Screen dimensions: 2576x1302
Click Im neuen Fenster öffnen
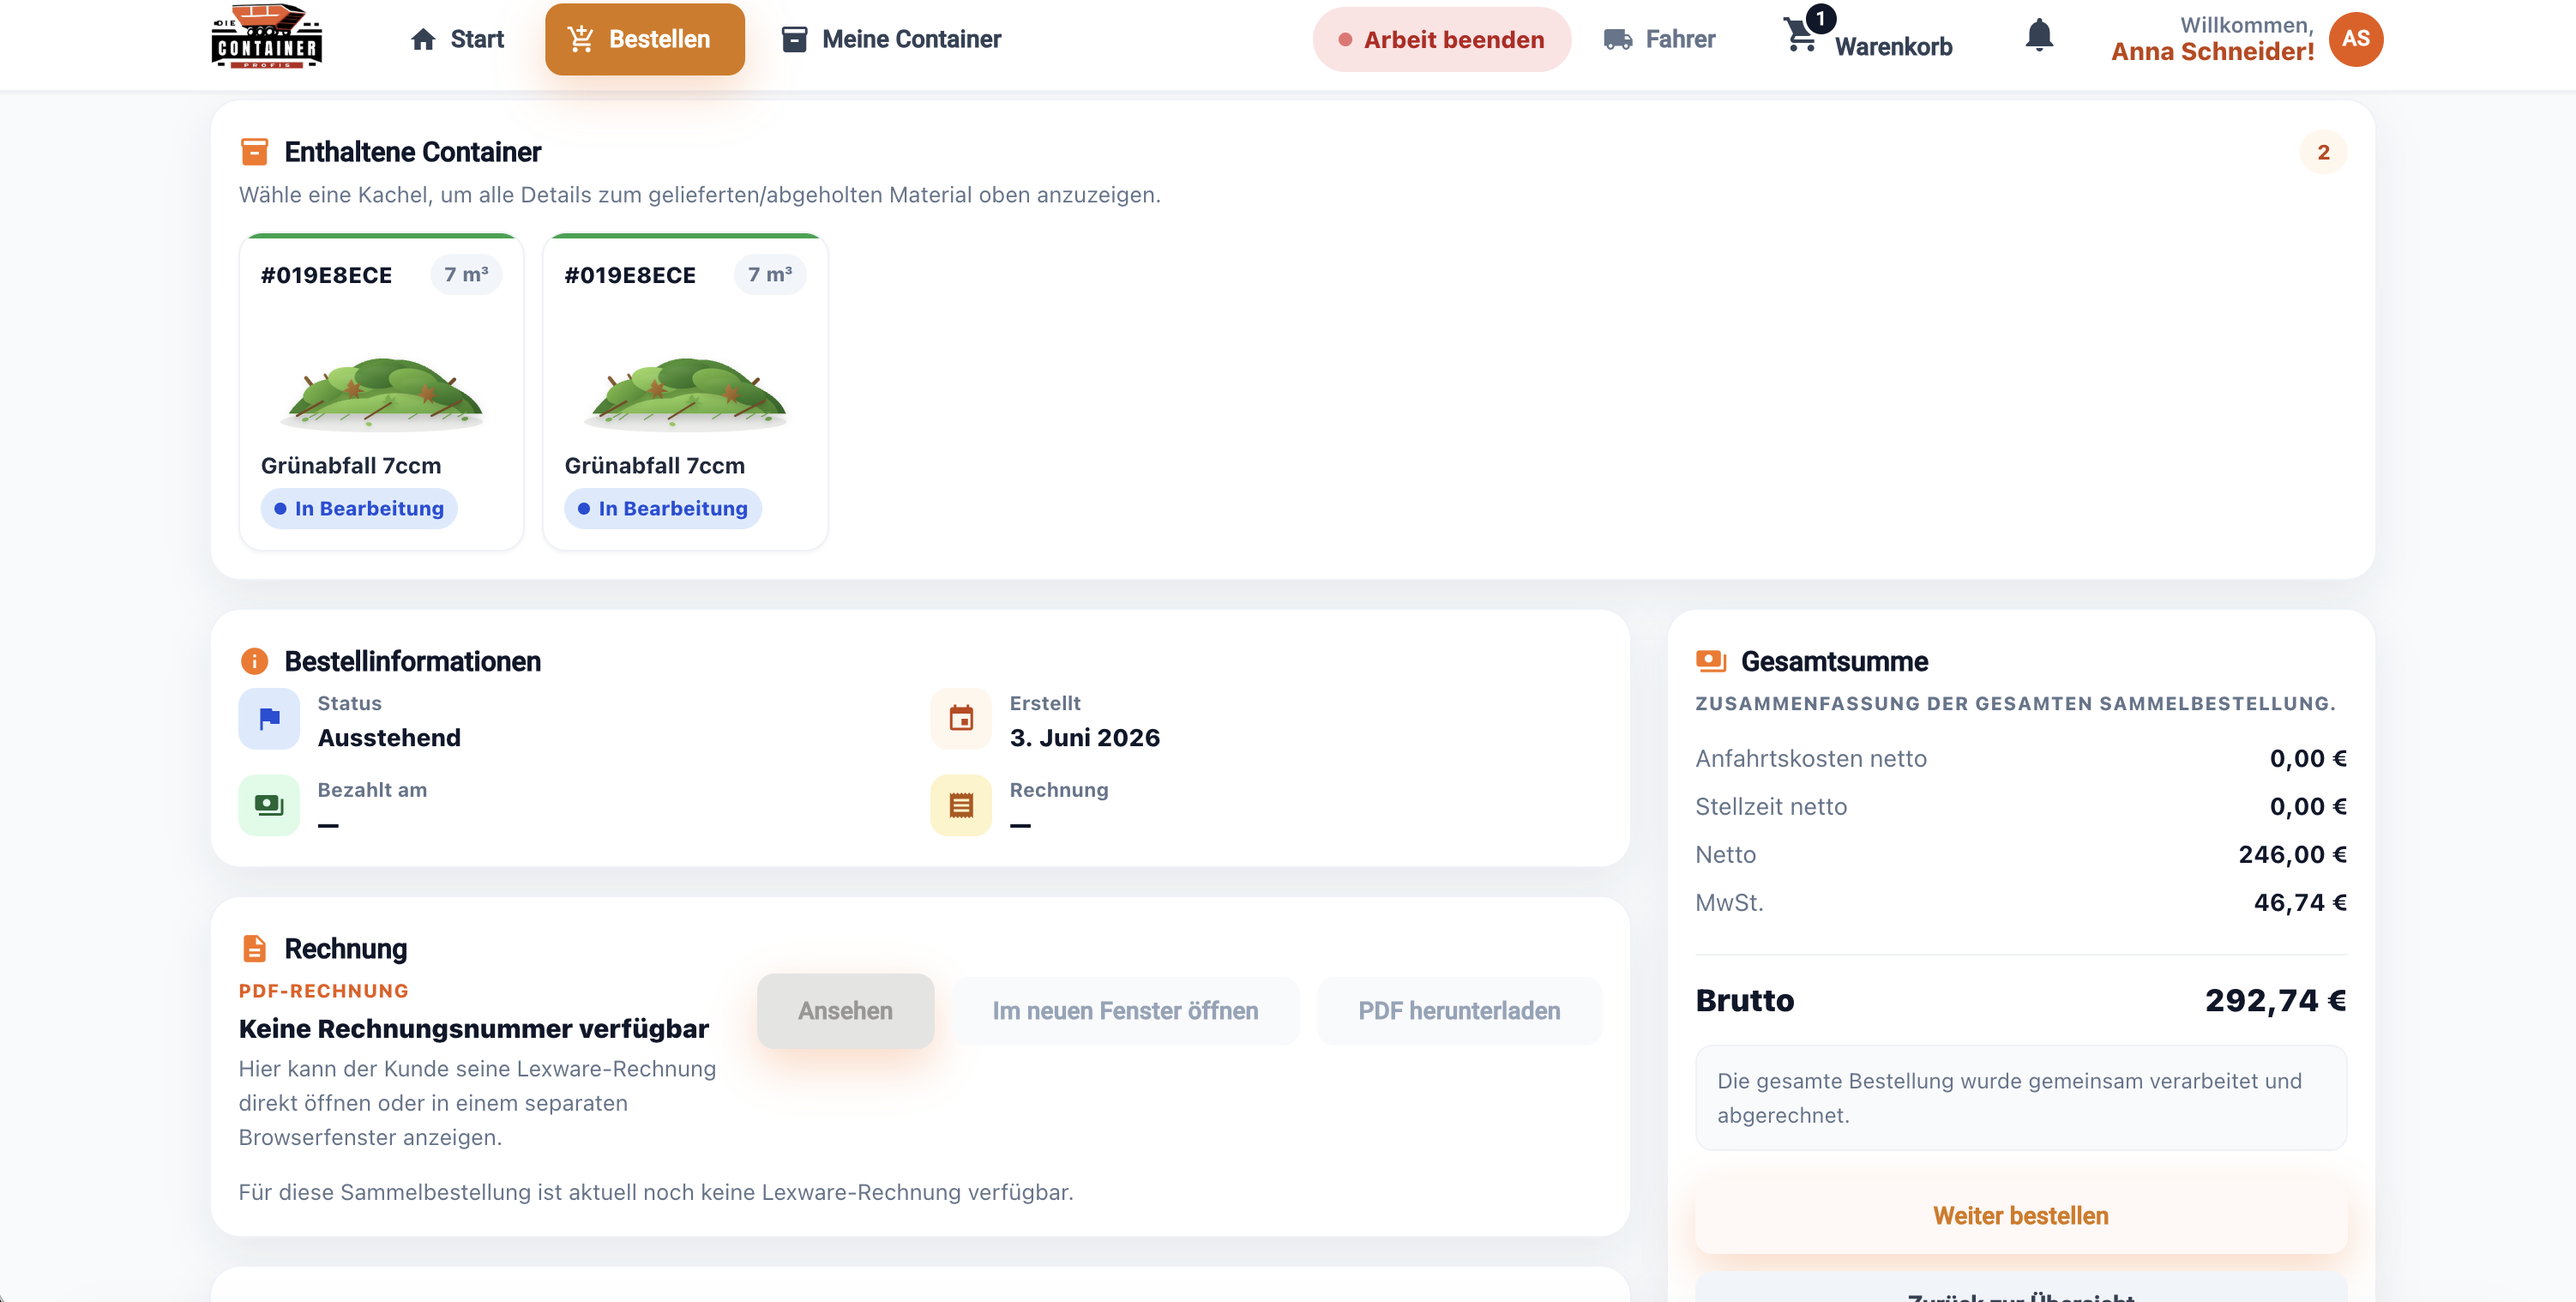[1125, 1011]
